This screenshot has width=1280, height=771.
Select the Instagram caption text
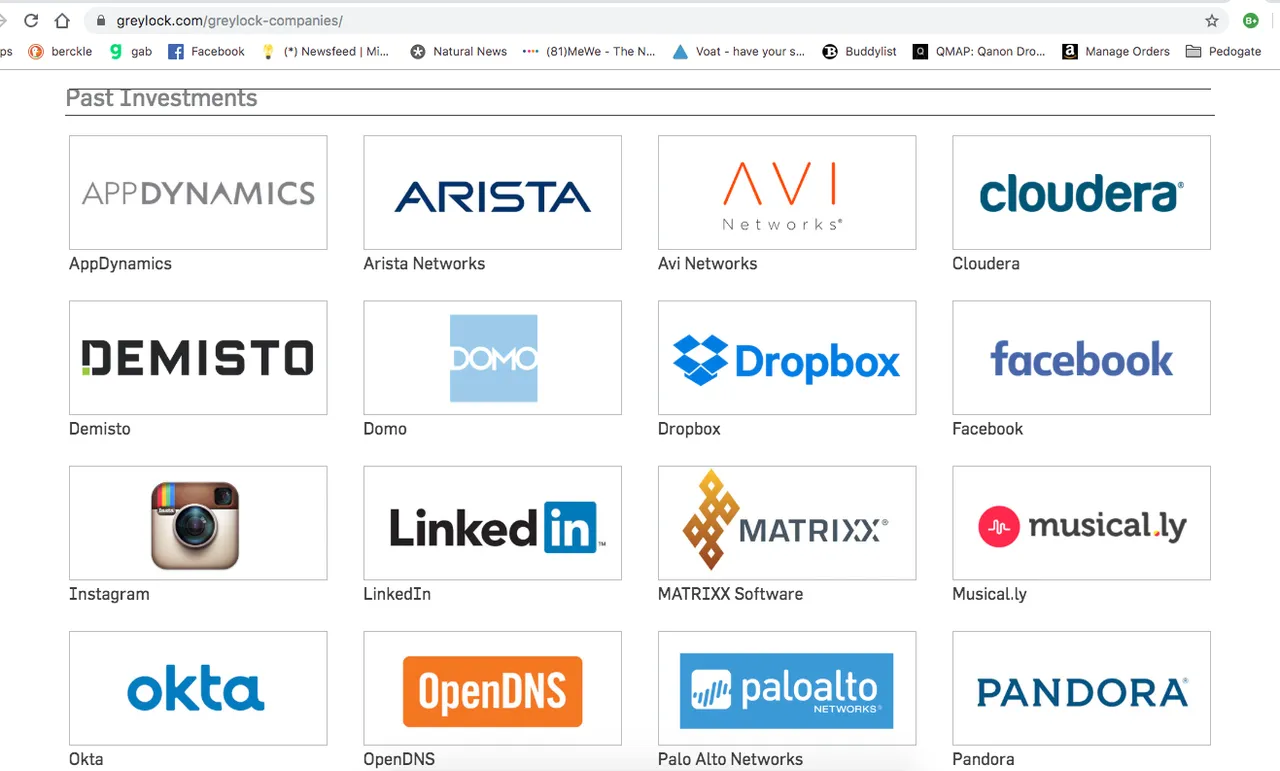click(x=109, y=594)
